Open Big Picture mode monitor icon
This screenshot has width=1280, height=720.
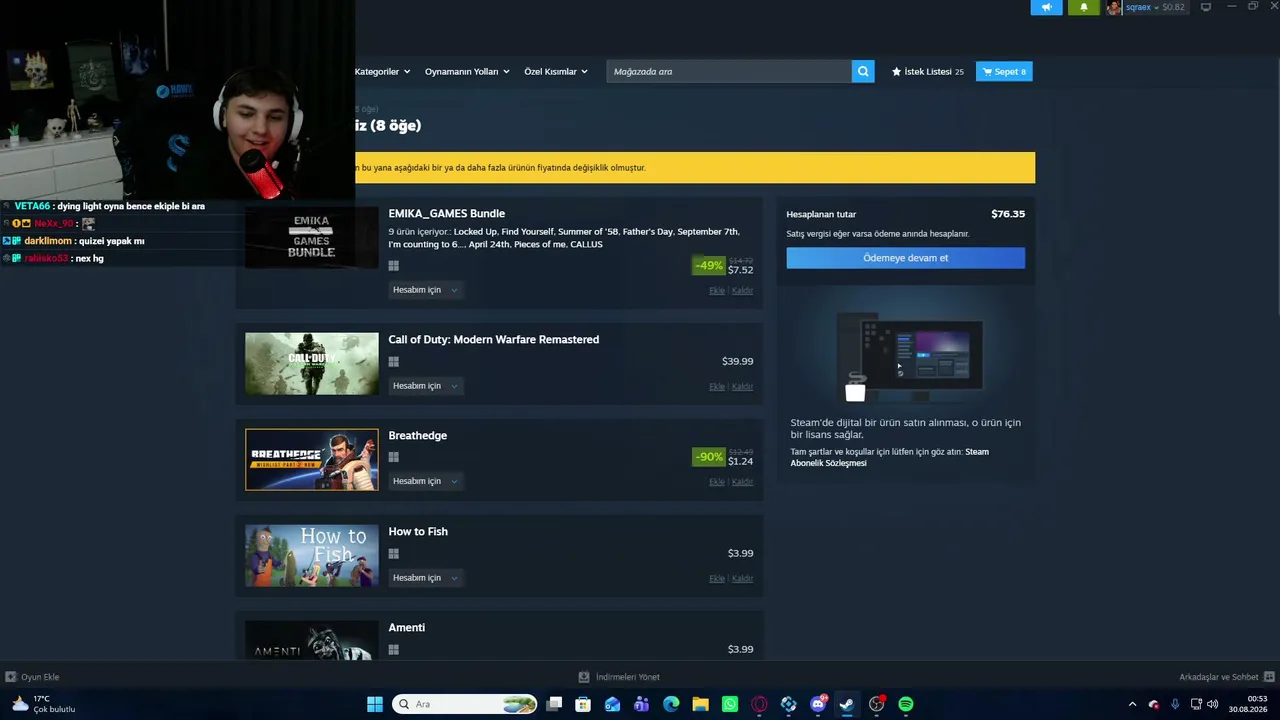pos(1206,7)
